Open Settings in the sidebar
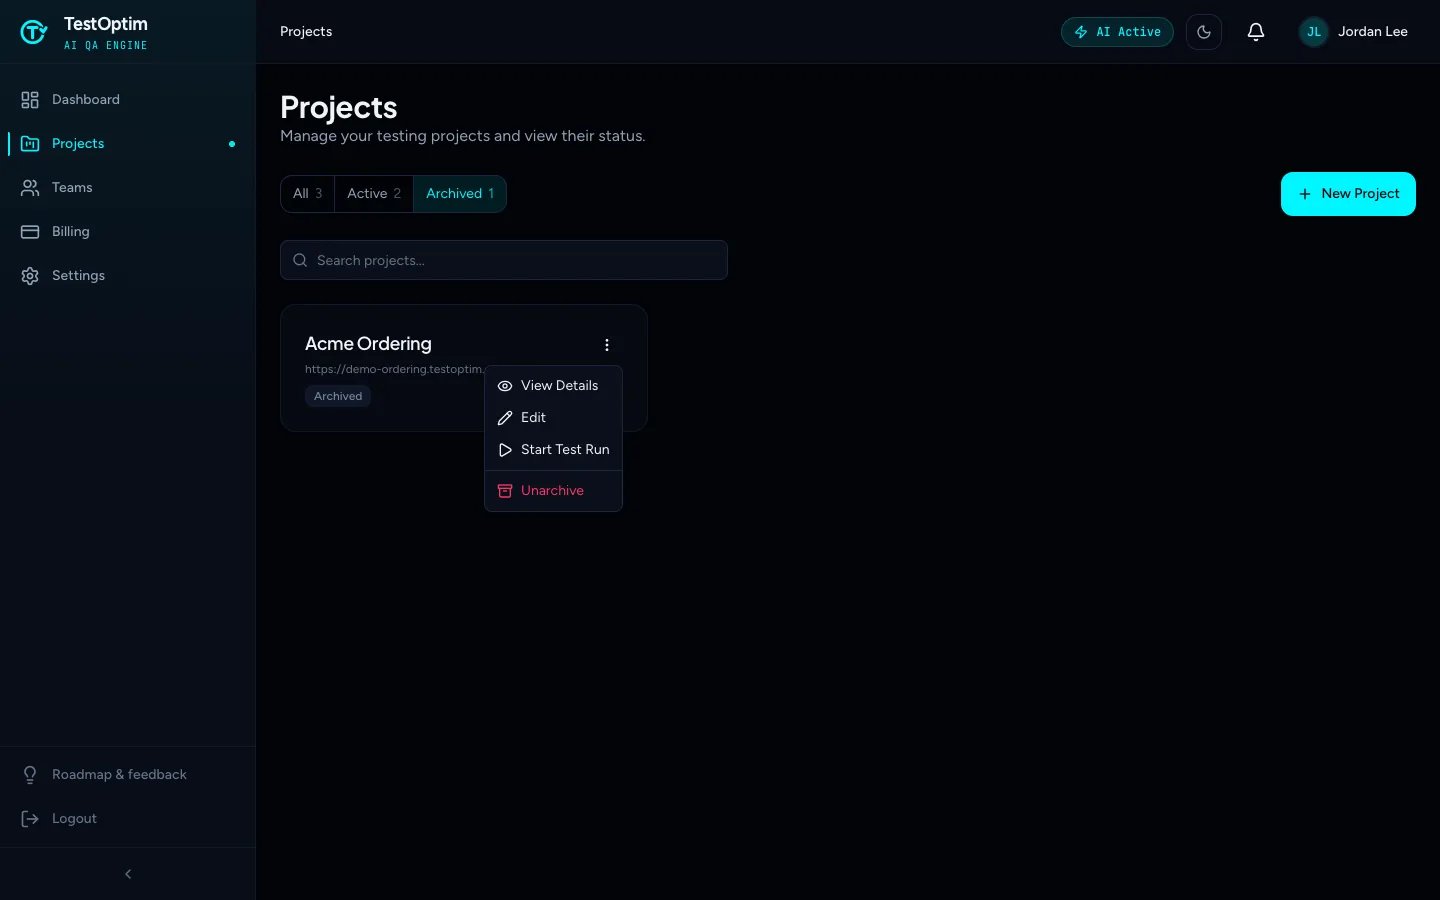Screen dimensions: 1440x900 tap(128, 276)
